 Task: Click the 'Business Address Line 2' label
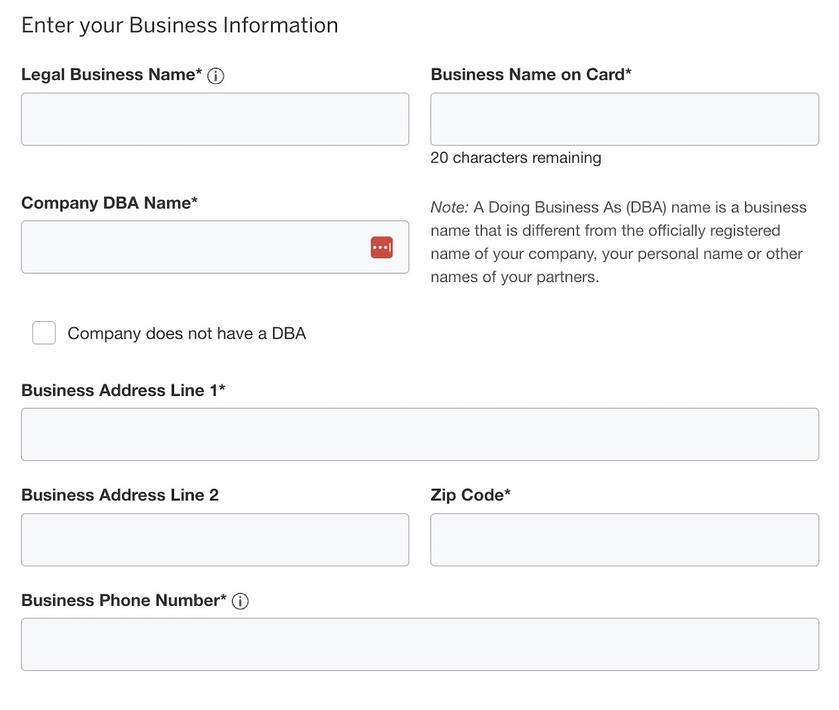[120, 495]
